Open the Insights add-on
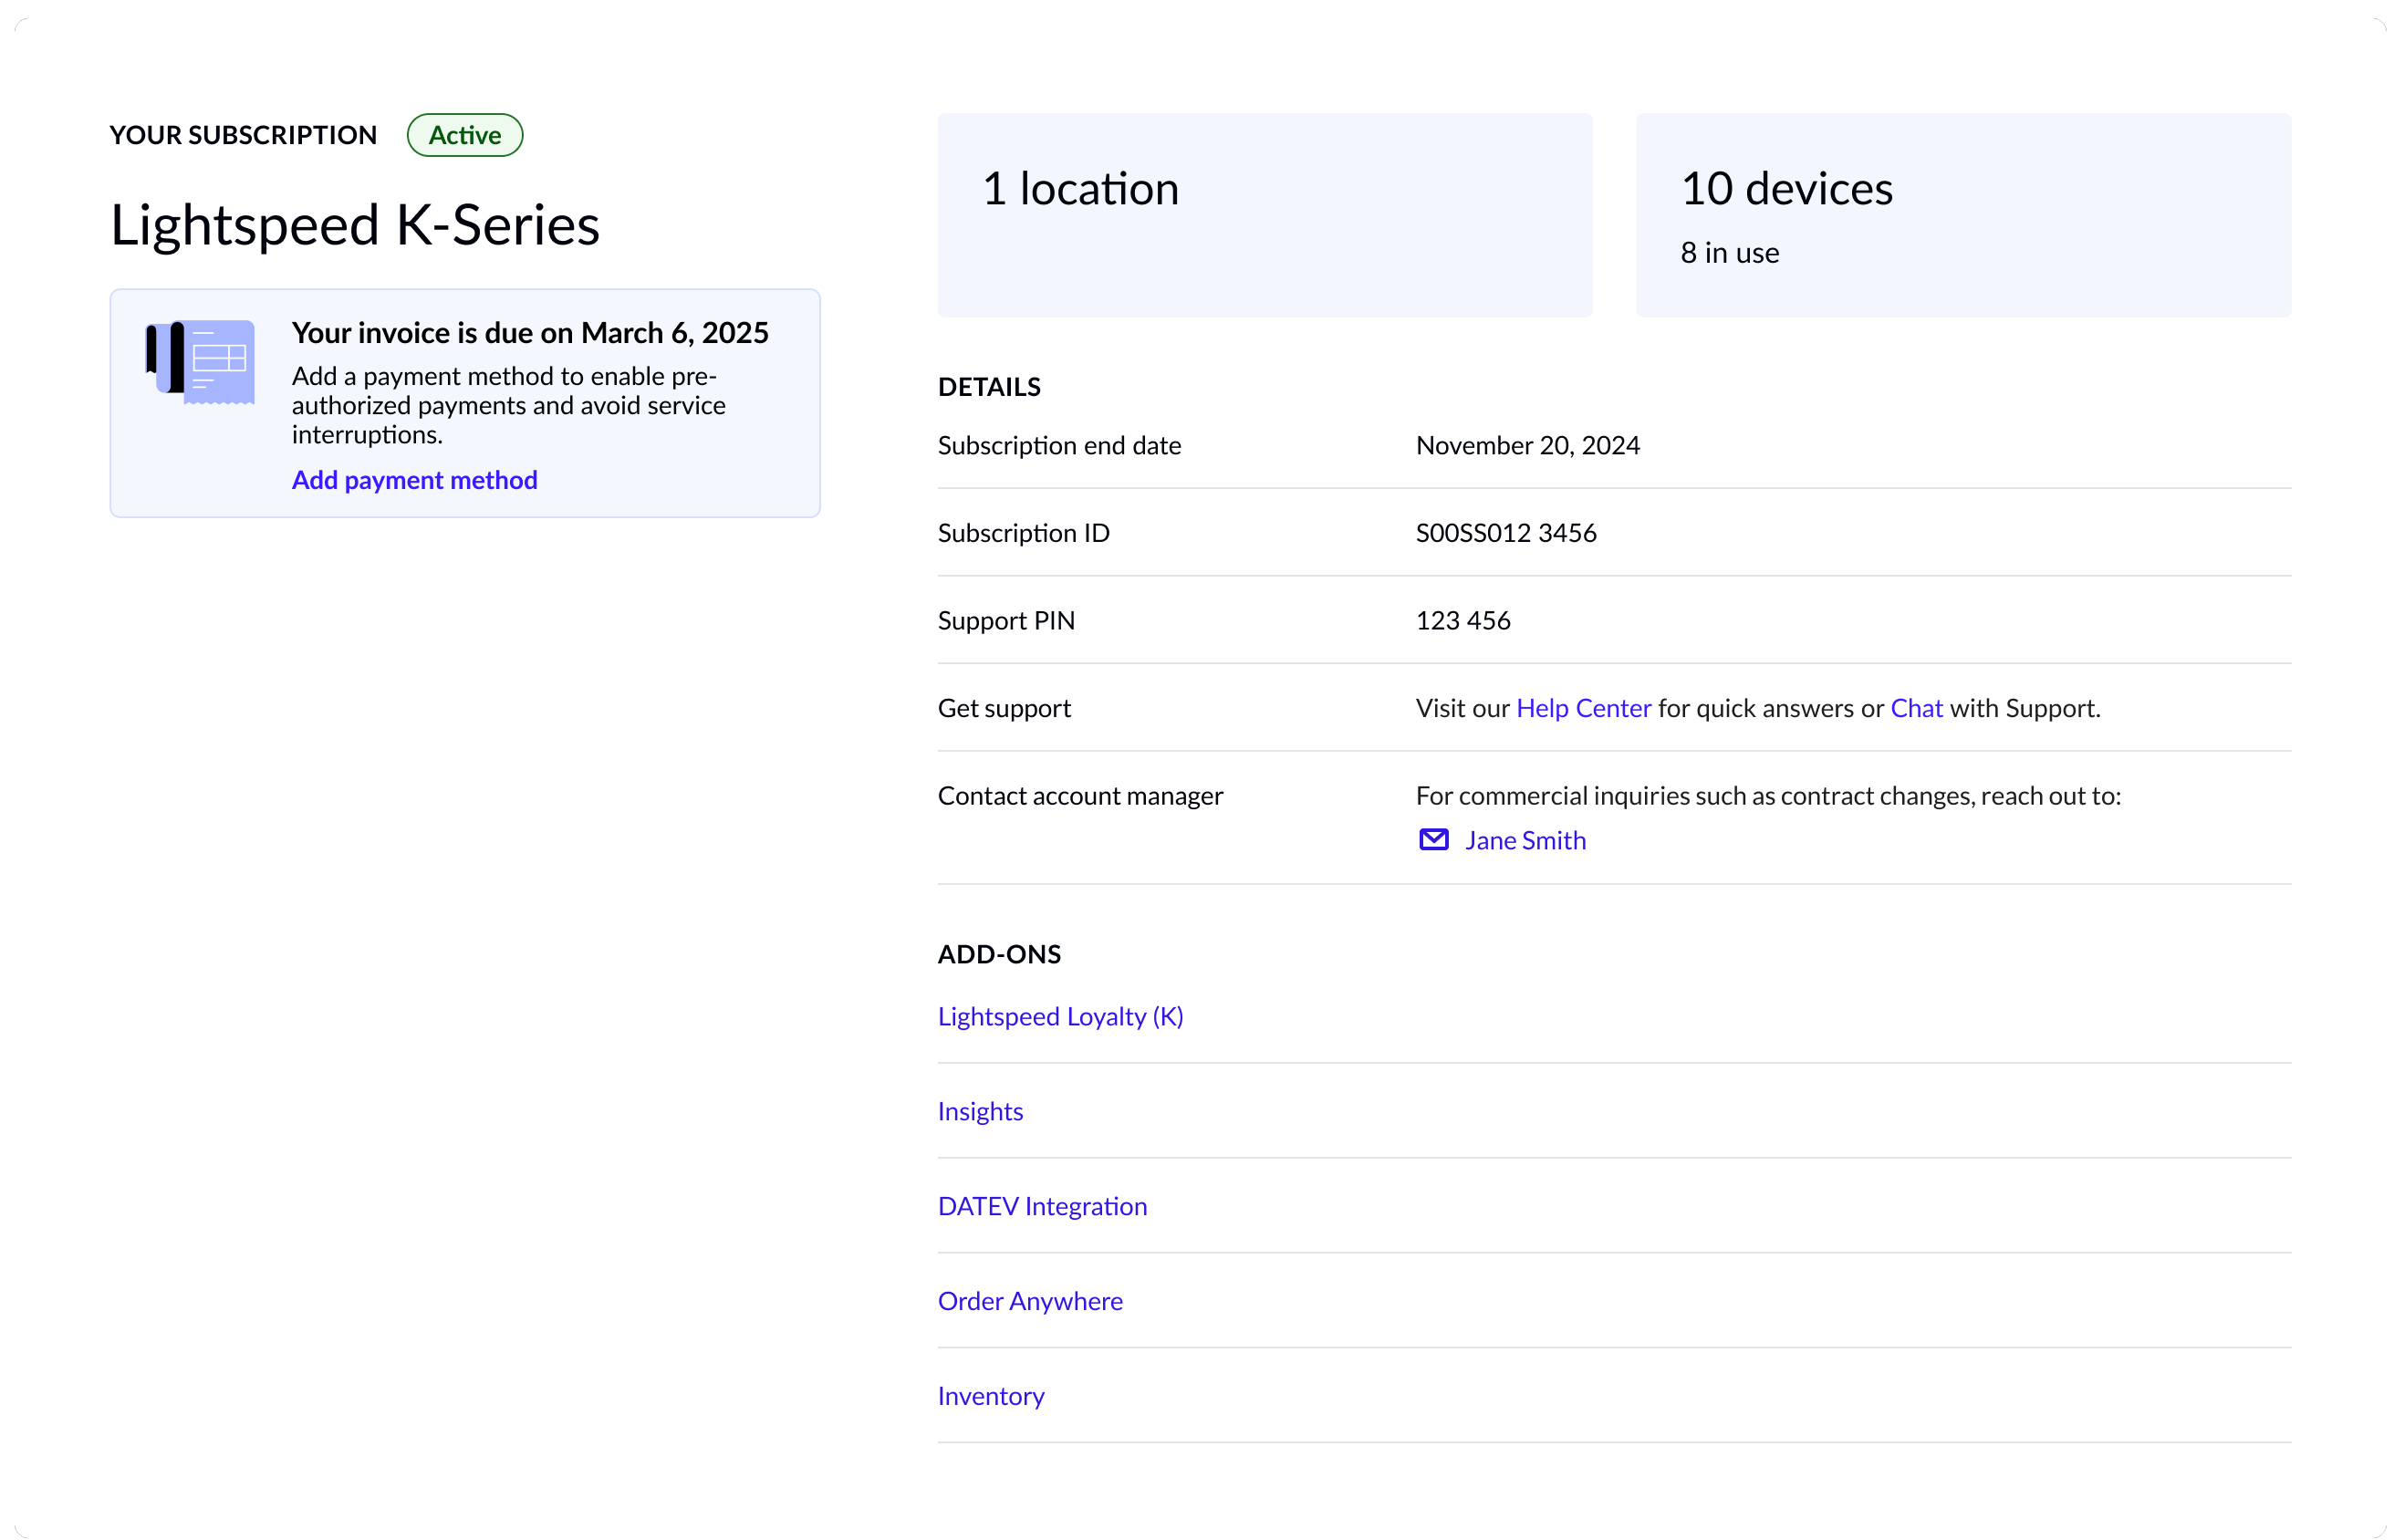Screen dimensions: 2394x1540 point(980,1111)
